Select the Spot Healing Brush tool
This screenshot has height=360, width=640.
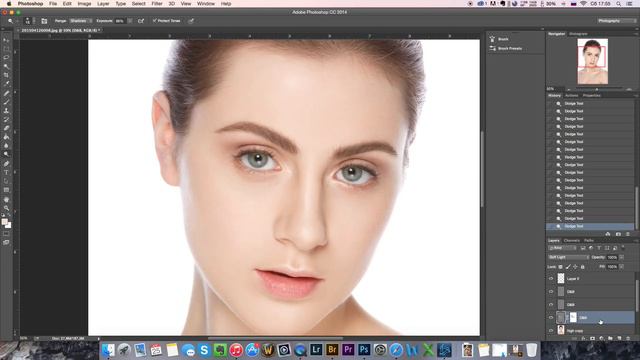pyautogui.click(x=6, y=93)
